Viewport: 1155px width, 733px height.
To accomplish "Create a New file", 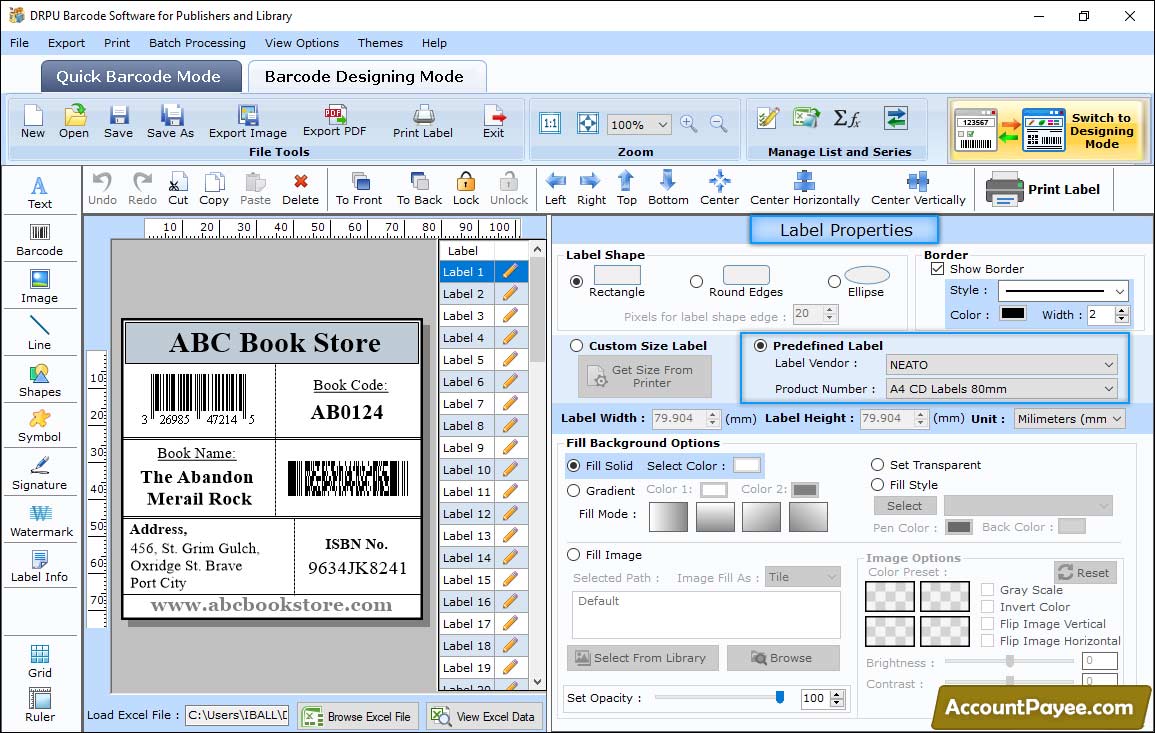I will 32,122.
